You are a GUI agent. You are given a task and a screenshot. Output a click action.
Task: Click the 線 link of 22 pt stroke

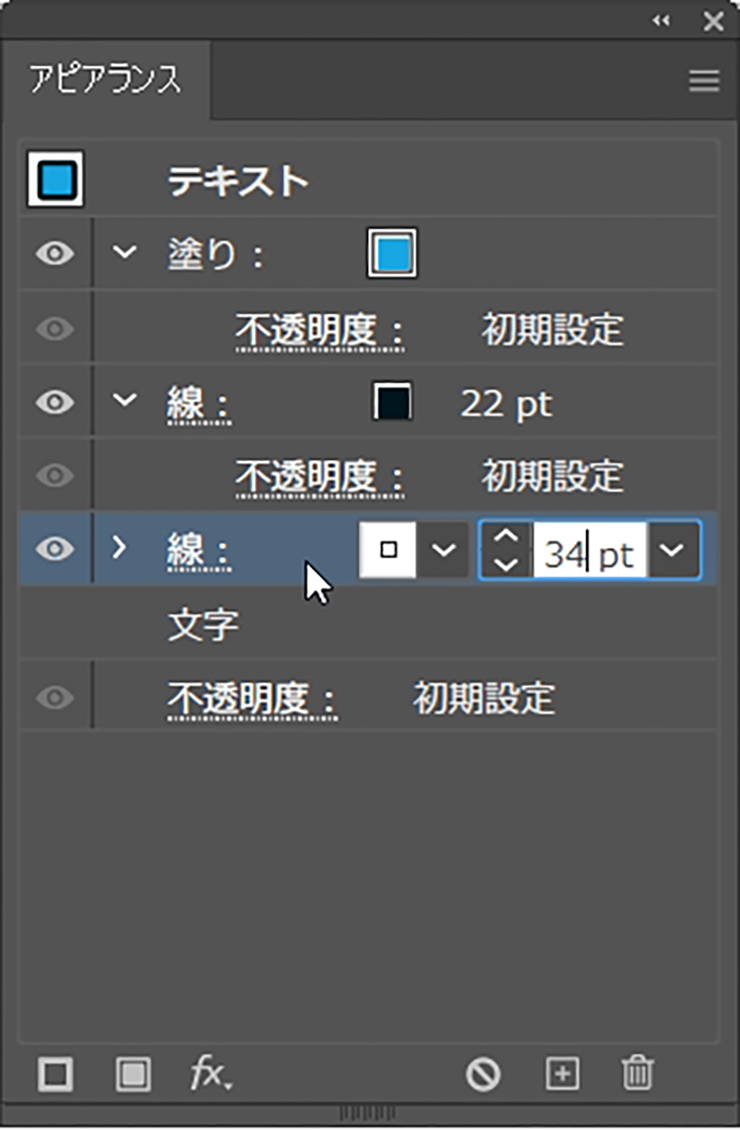pos(198,404)
